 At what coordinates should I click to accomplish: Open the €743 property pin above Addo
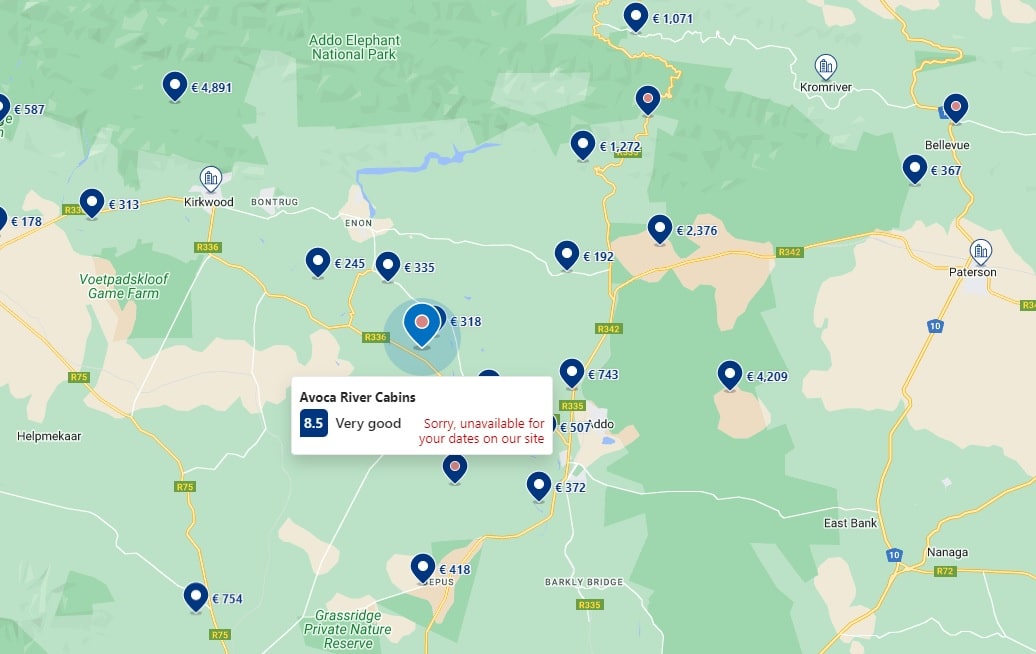[x=572, y=372]
